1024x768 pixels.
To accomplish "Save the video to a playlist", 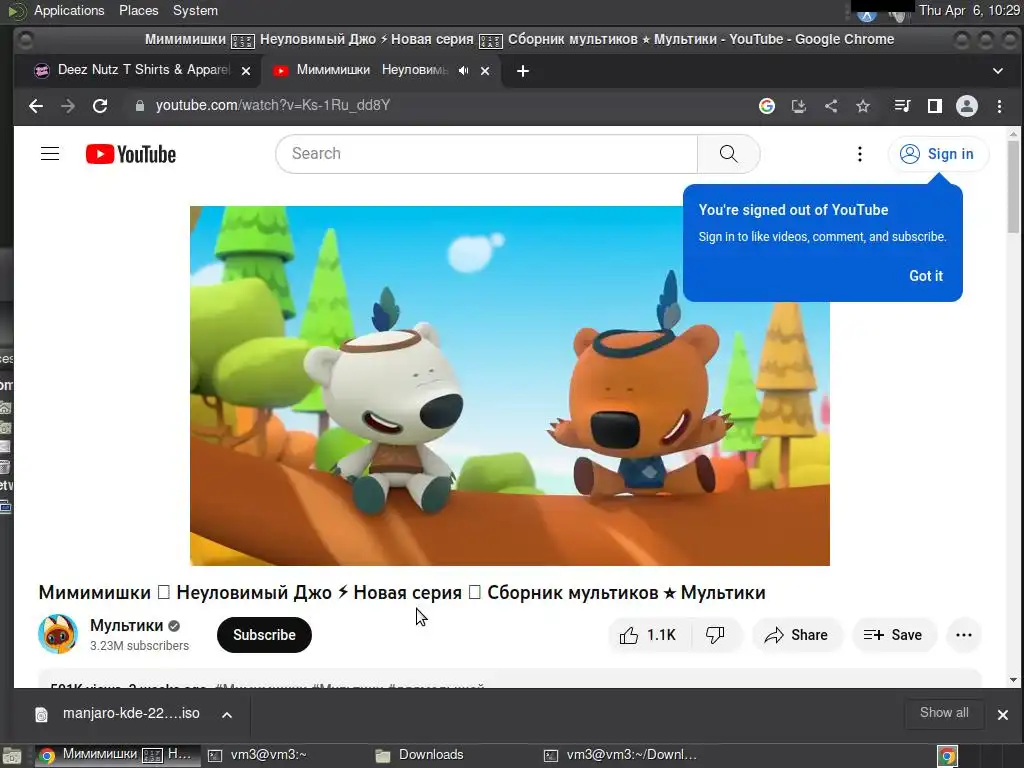I will [893, 635].
